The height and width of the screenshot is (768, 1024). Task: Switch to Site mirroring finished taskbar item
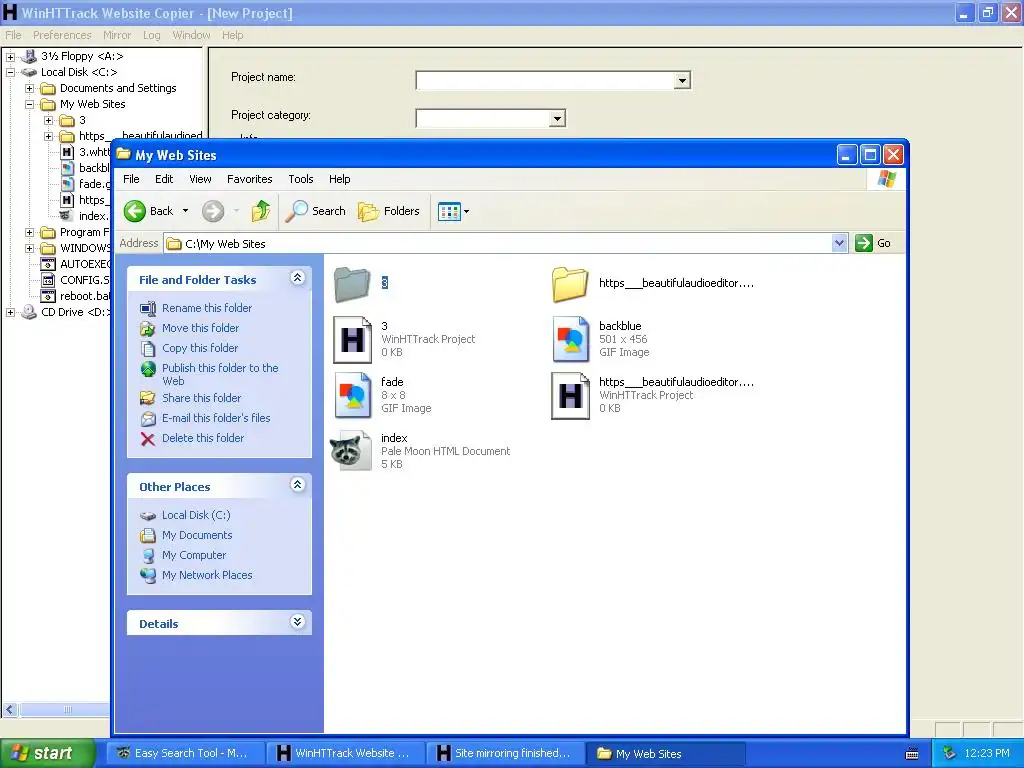coord(505,754)
